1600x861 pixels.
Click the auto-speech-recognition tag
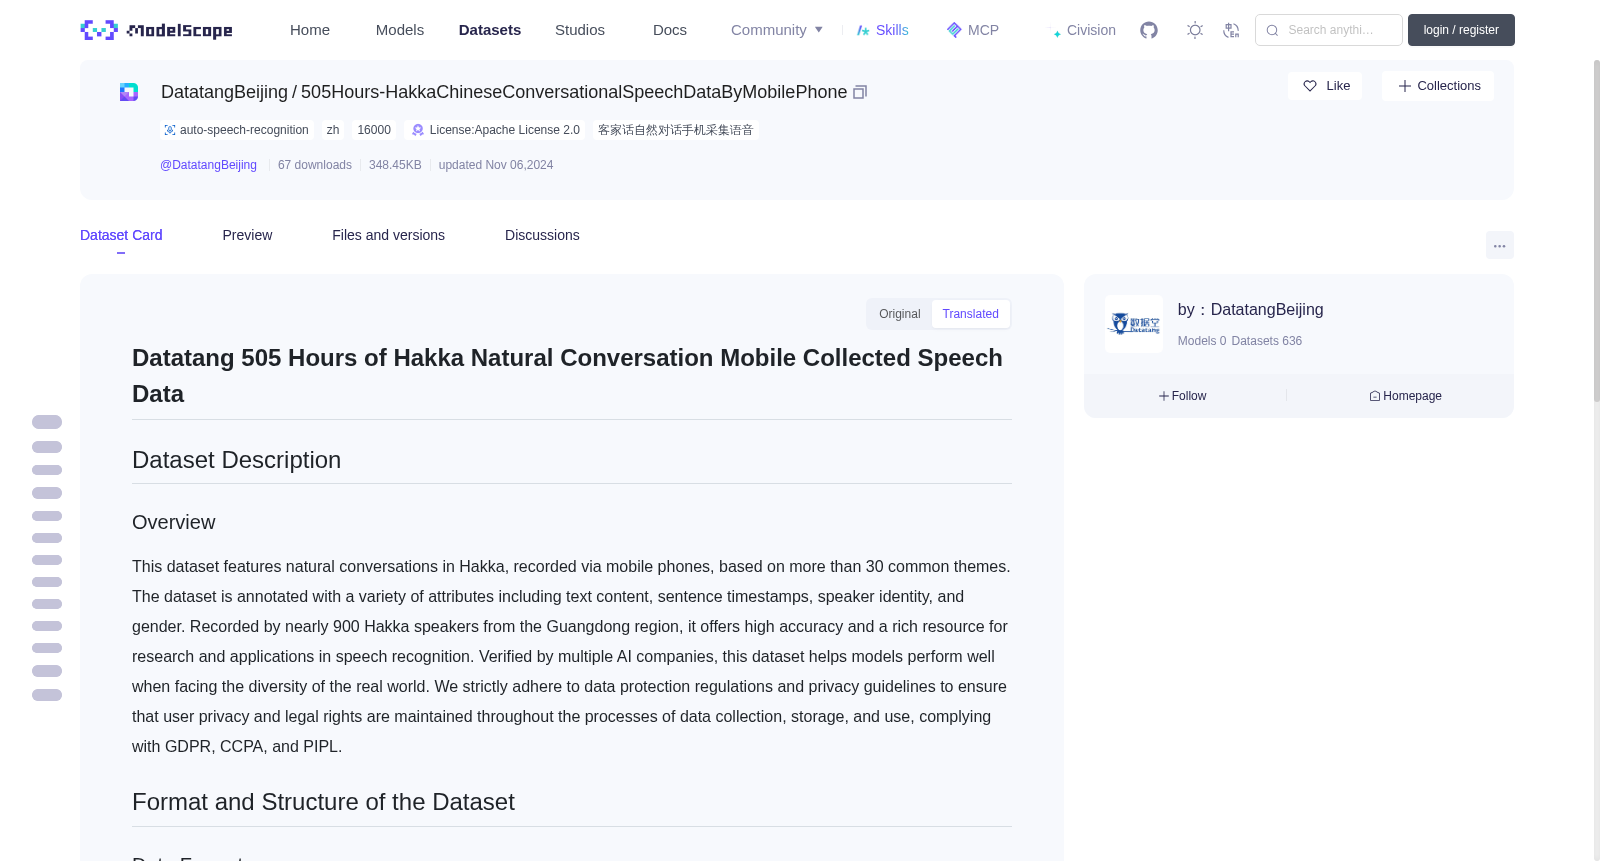pos(237,130)
